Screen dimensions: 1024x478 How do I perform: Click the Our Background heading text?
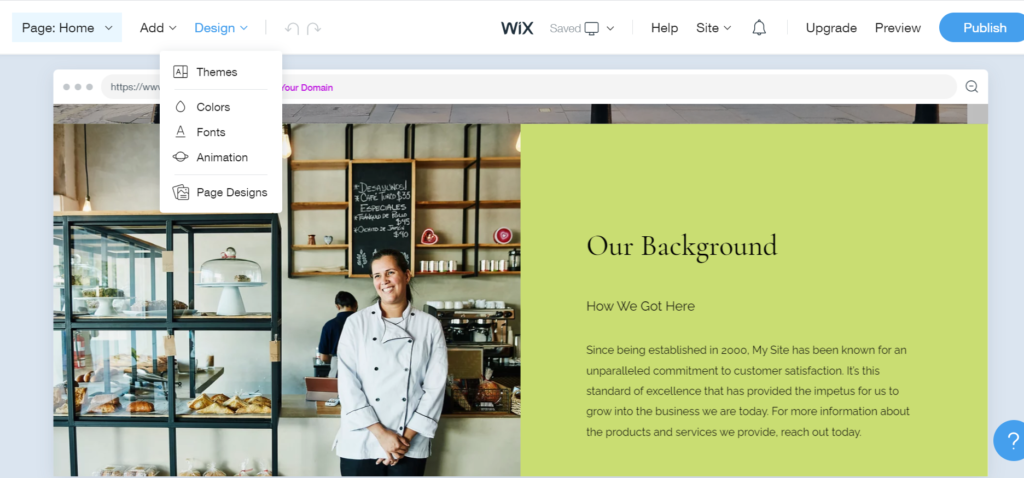(682, 246)
